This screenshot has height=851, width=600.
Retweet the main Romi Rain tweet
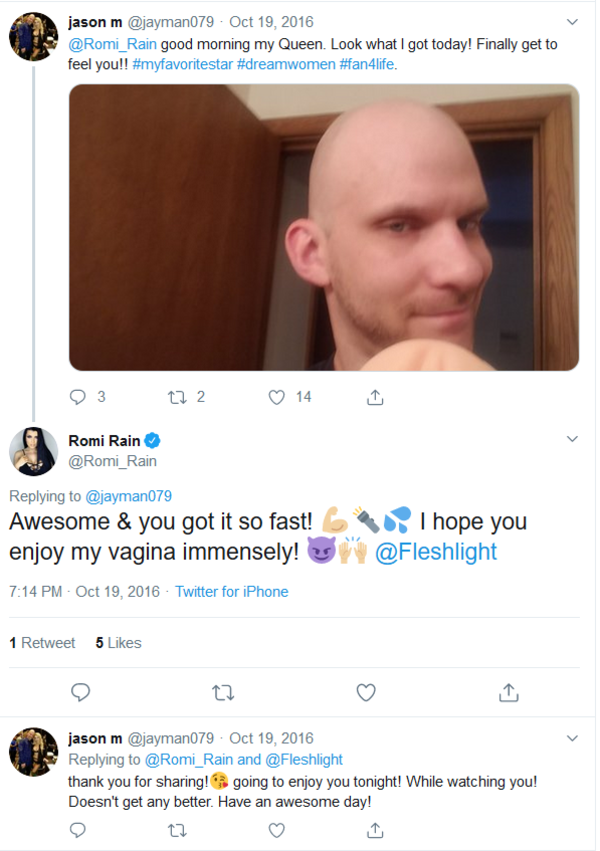[x=222, y=692]
